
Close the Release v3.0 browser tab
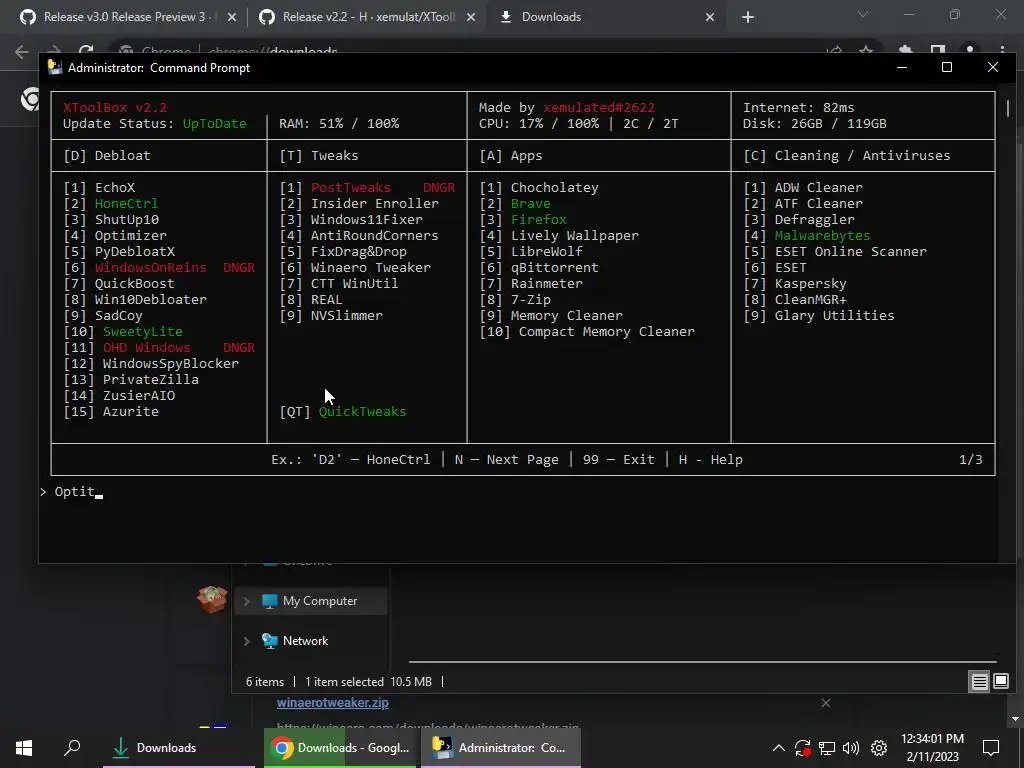(231, 18)
